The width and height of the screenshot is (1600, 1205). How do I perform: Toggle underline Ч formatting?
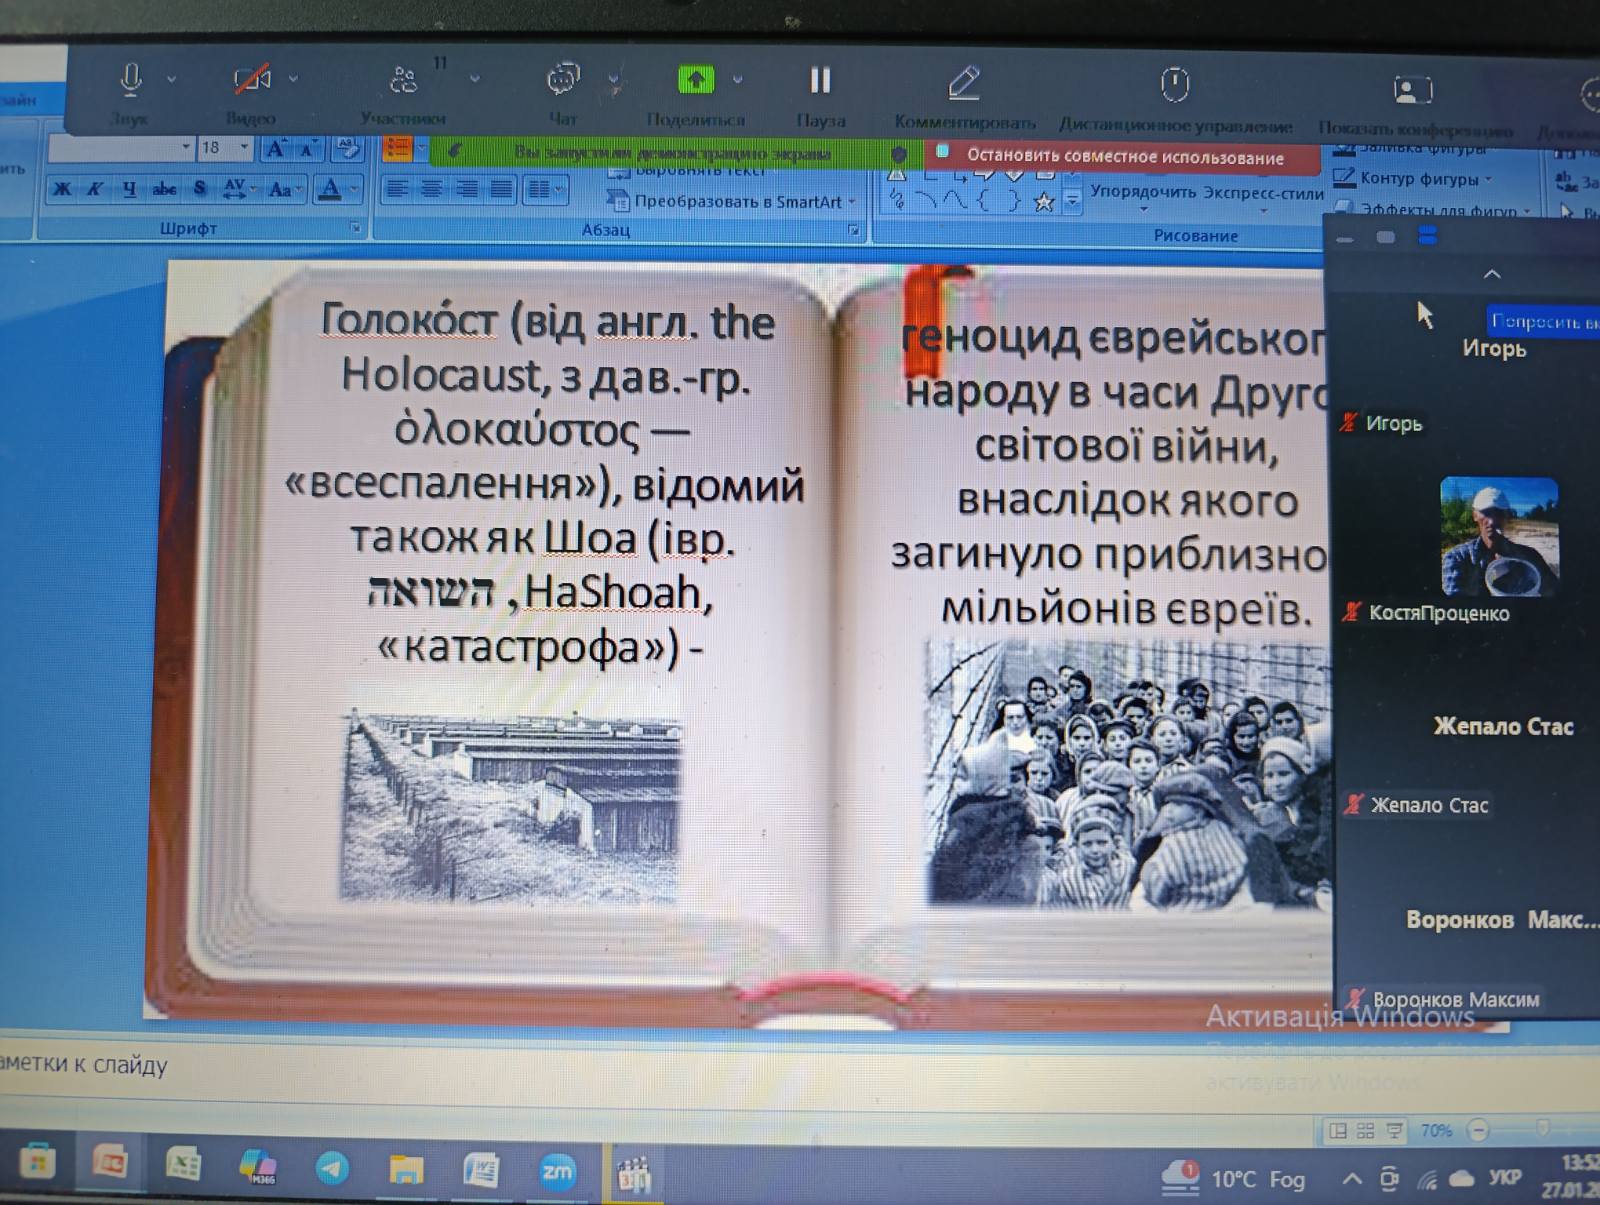pyautogui.click(x=130, y=188)
